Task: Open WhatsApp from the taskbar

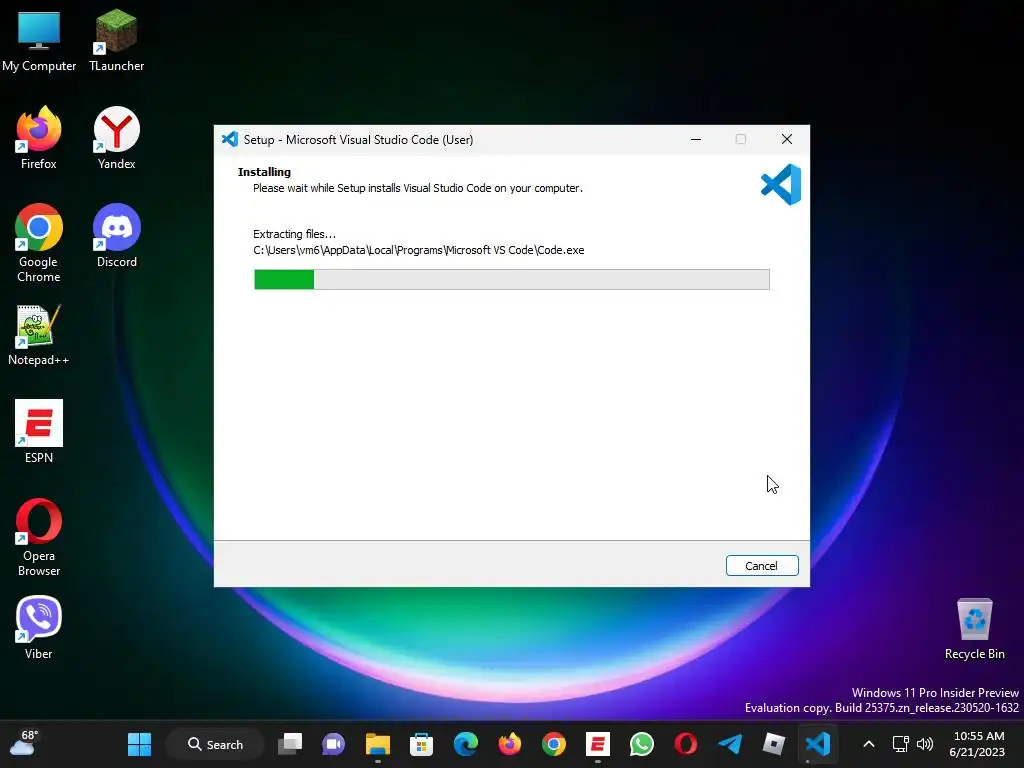Action: [x=641, y=744]
